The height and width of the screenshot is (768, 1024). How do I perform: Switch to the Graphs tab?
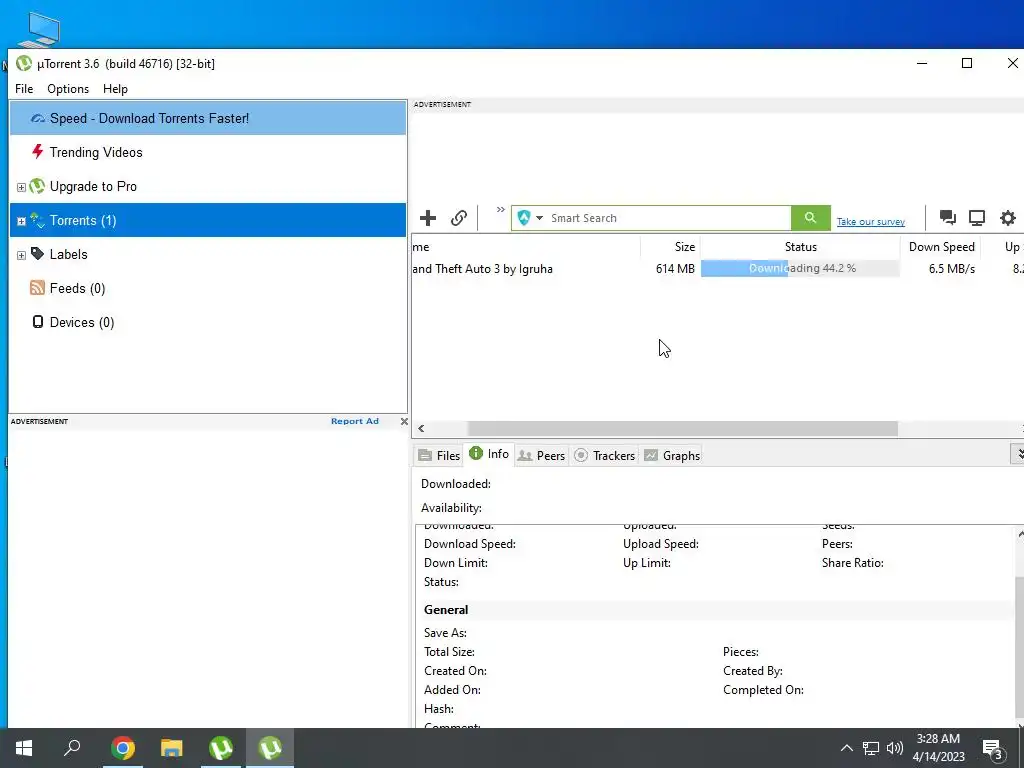point(672,455)
